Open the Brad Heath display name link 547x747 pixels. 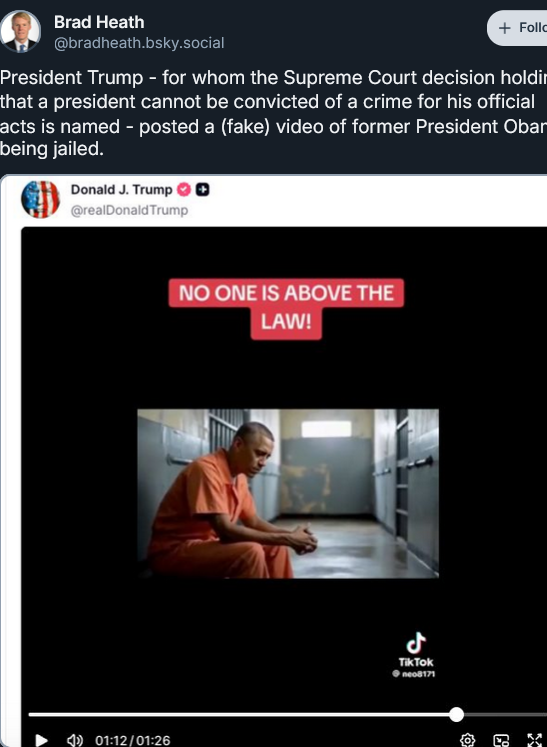point(99,22)
